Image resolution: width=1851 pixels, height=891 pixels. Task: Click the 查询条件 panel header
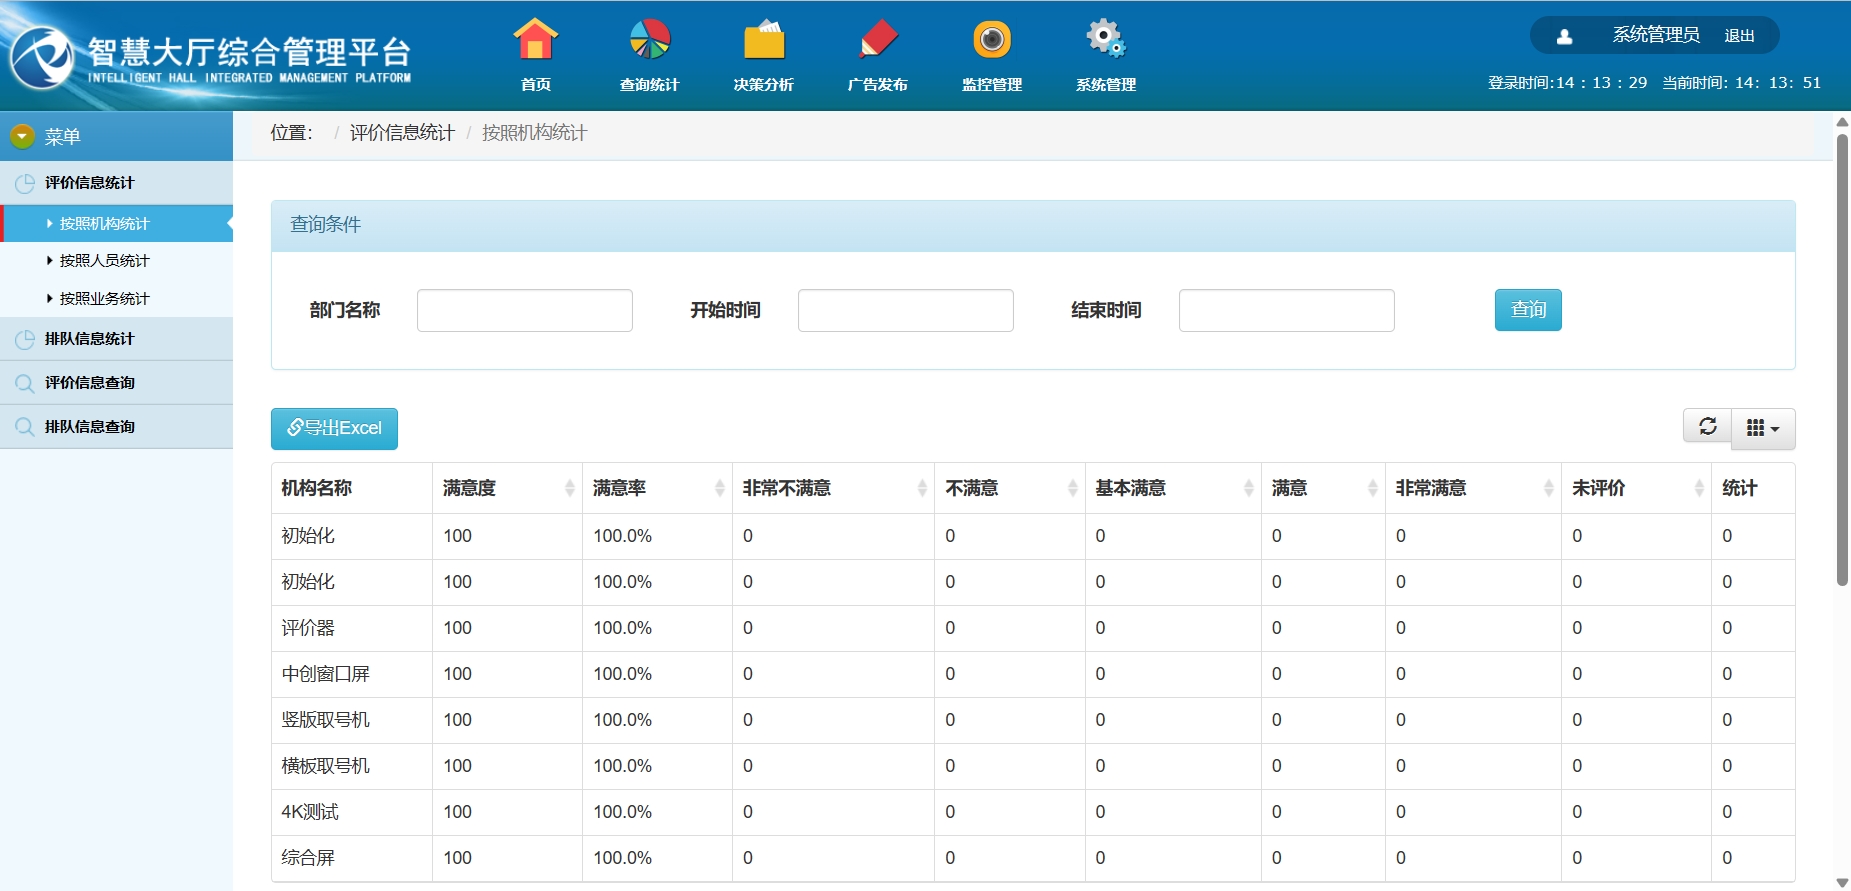1033,226
